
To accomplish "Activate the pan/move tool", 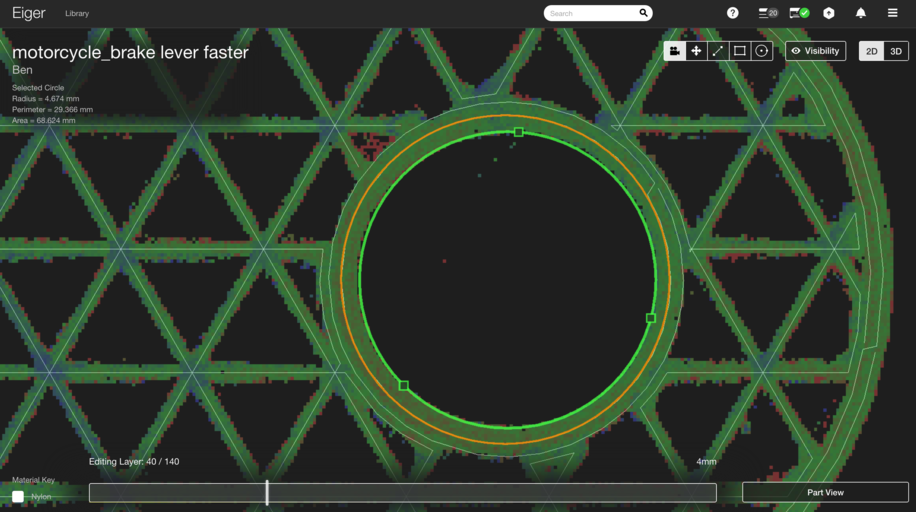I will click(x=696, y=51).
